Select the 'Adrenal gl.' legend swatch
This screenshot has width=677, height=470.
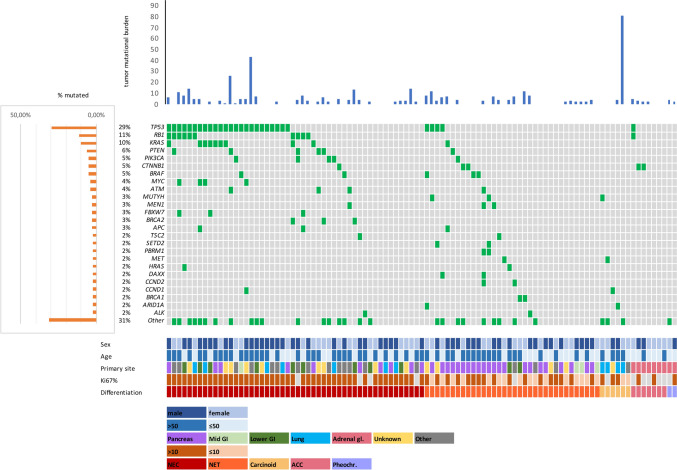351,438
